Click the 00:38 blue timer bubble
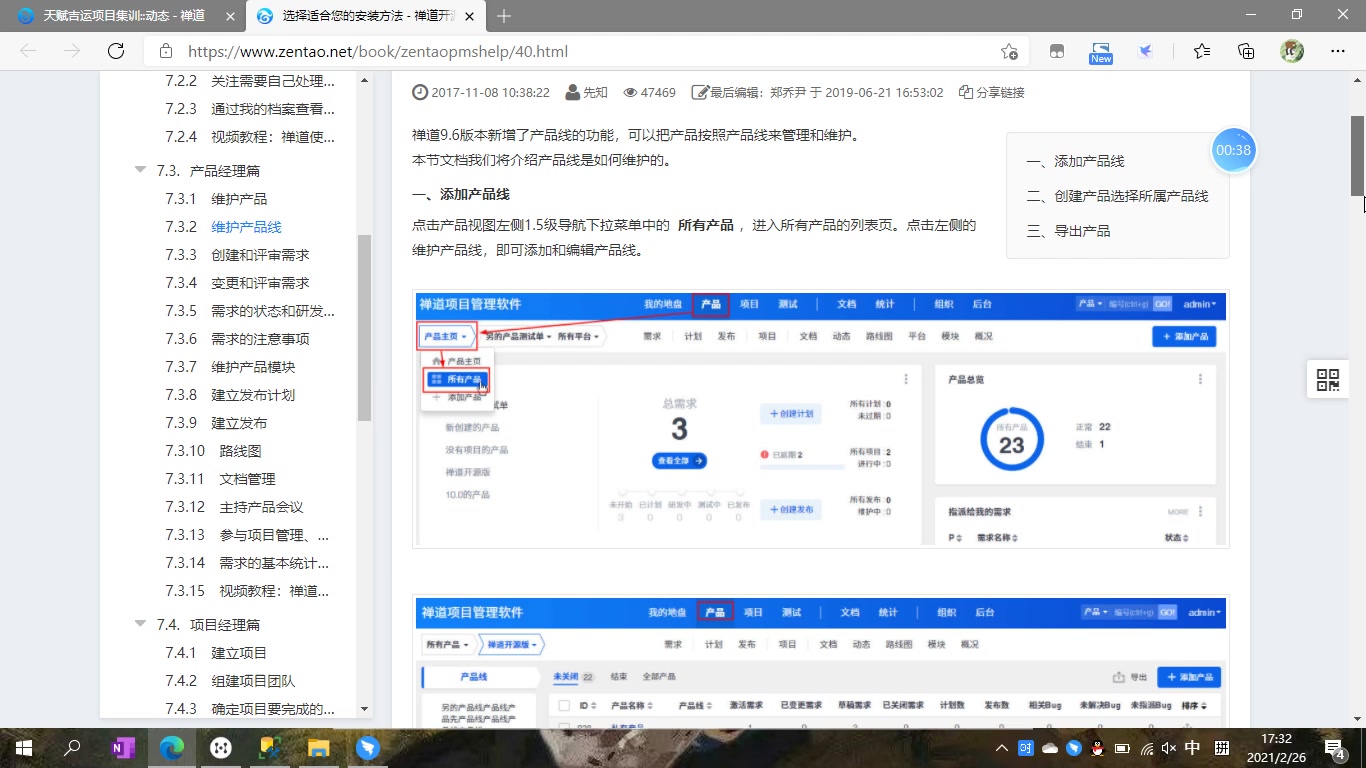 [1234, 150]
